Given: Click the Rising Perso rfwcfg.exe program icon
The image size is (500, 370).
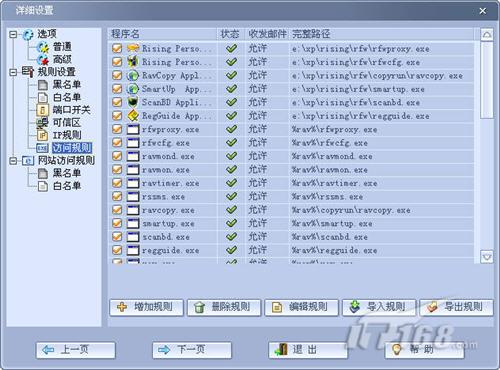Looking at the screenshot, I should coord(133,62).
